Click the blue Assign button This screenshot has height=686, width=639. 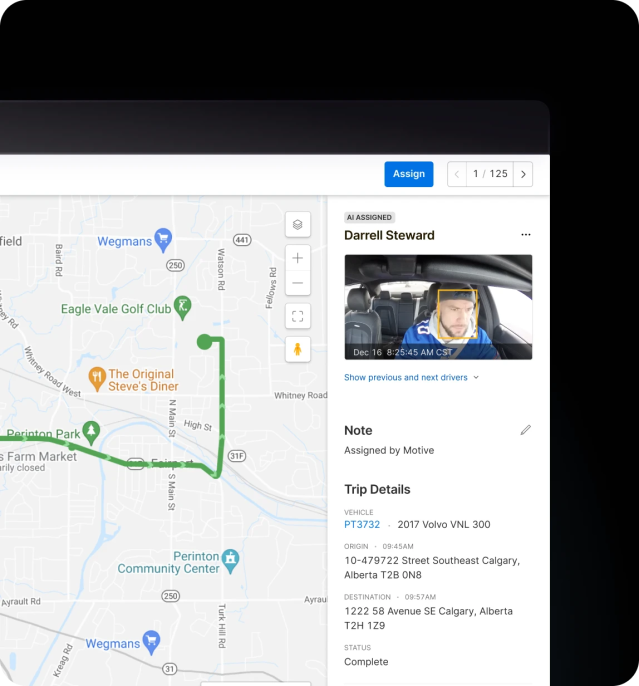coord(408,174)
